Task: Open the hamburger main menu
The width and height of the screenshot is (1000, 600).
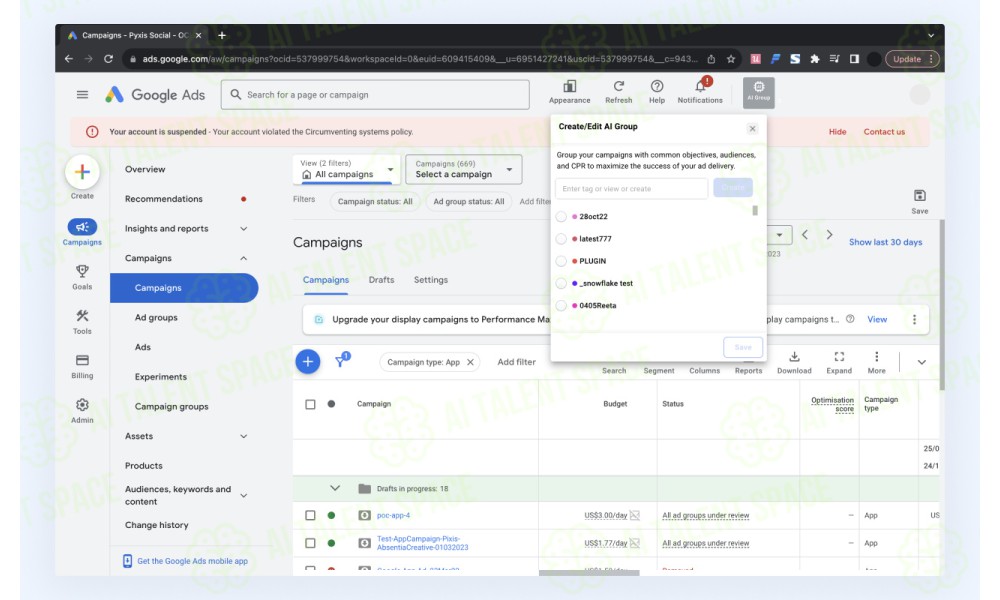Action: (82, 95)
